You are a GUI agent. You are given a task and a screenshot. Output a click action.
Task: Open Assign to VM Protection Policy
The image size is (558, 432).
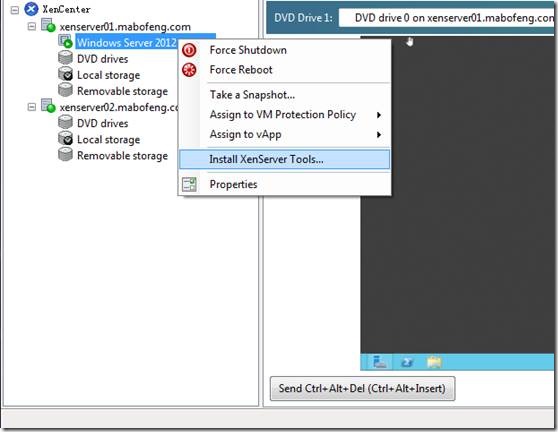tap(285, 115)
